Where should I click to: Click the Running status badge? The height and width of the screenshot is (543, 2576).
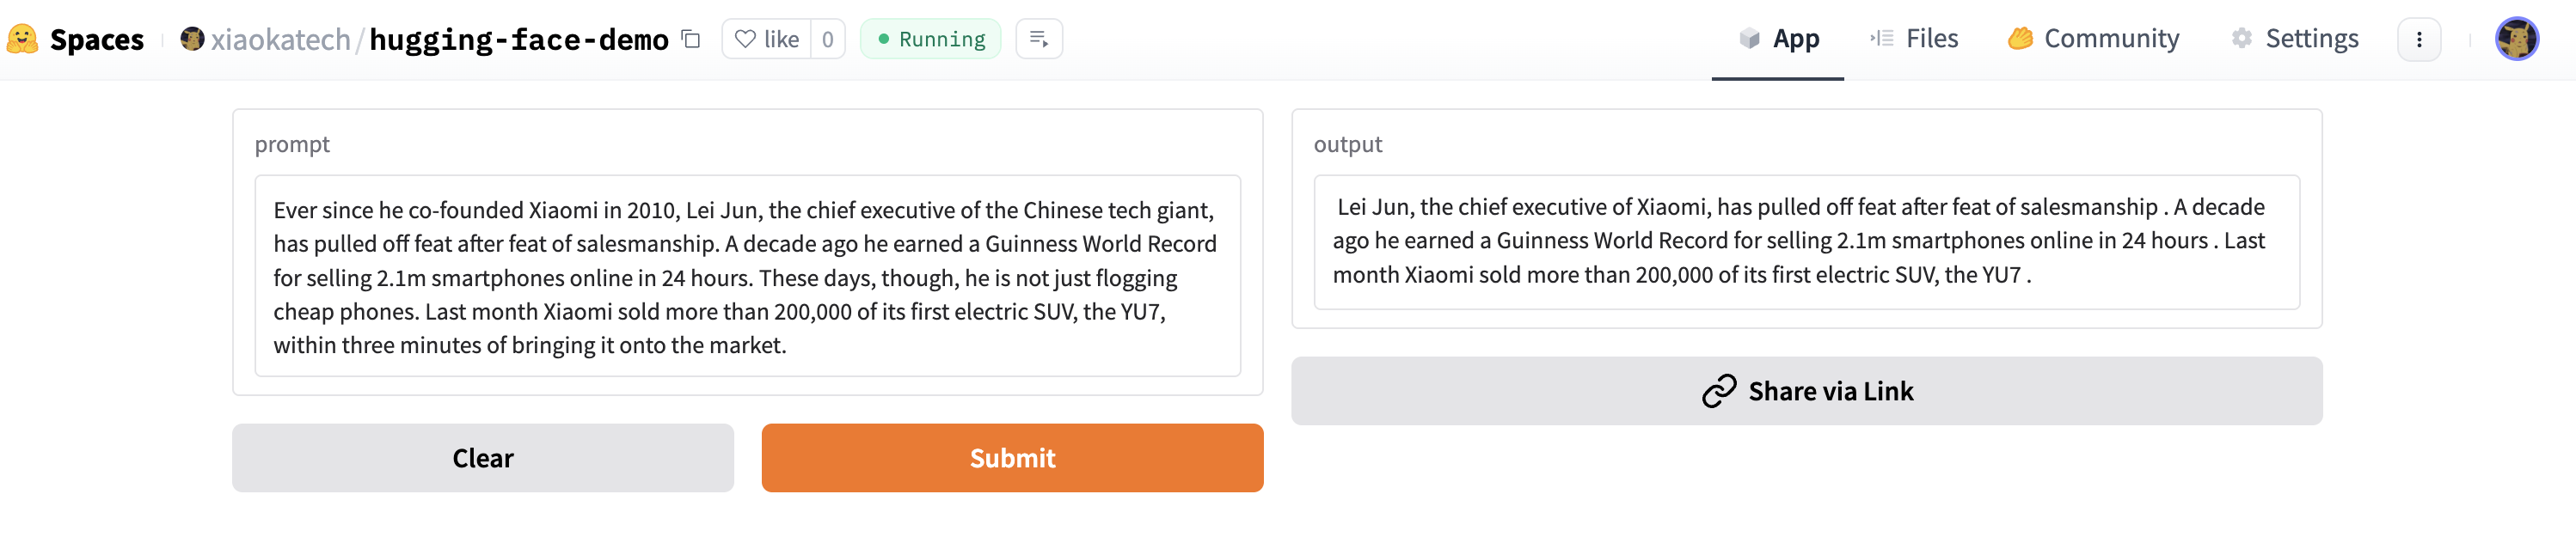[x=930, y=39]
